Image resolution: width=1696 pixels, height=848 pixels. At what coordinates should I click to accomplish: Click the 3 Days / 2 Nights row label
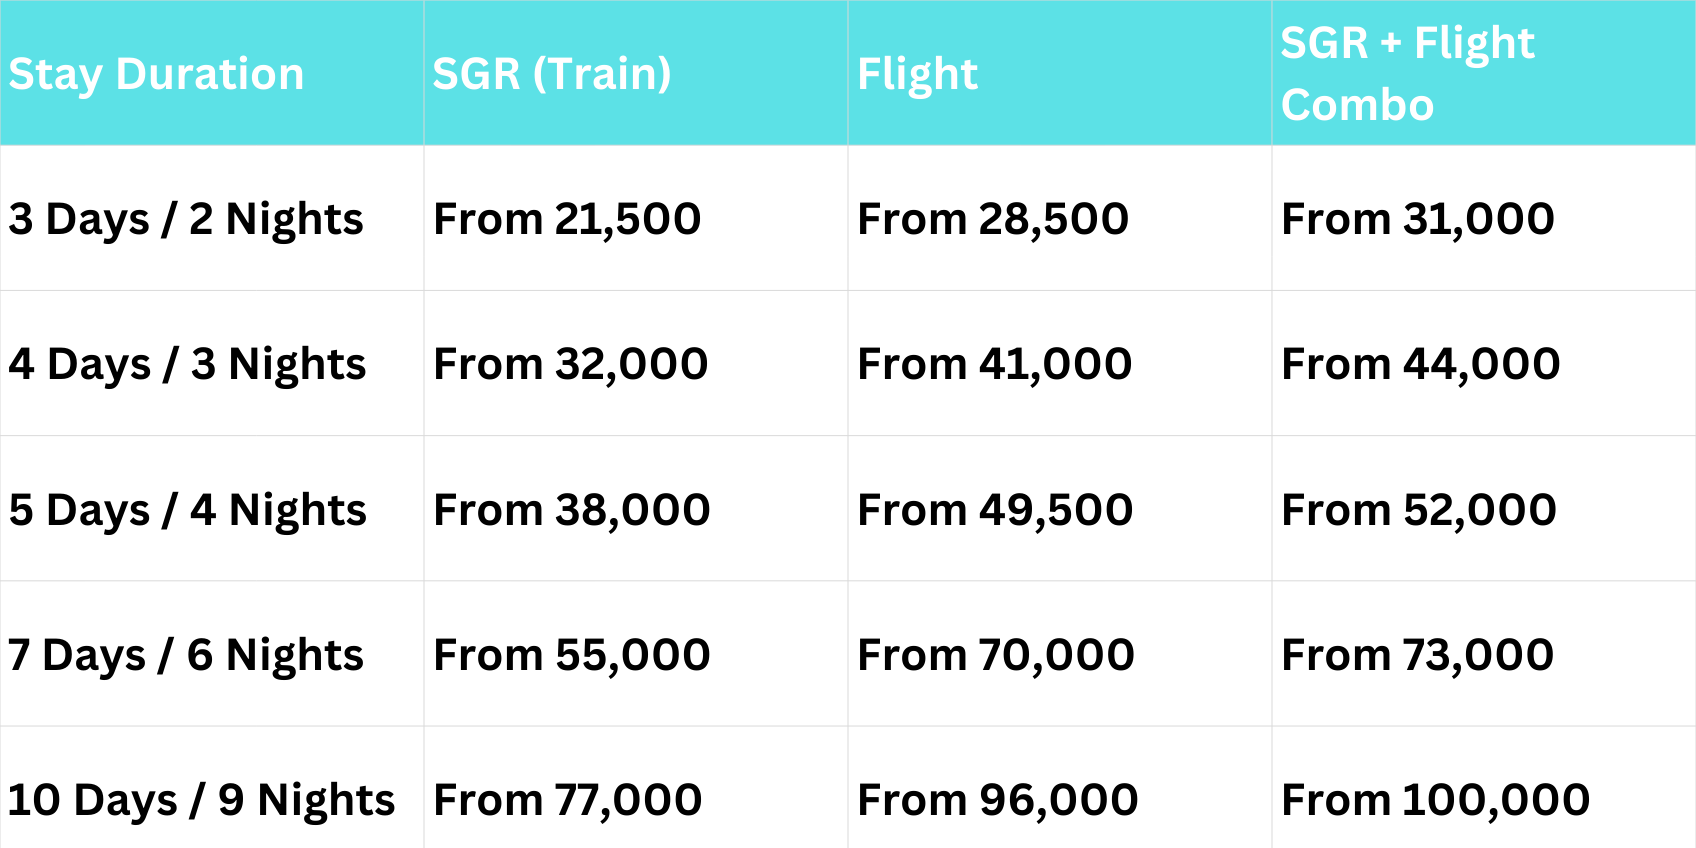186,219
